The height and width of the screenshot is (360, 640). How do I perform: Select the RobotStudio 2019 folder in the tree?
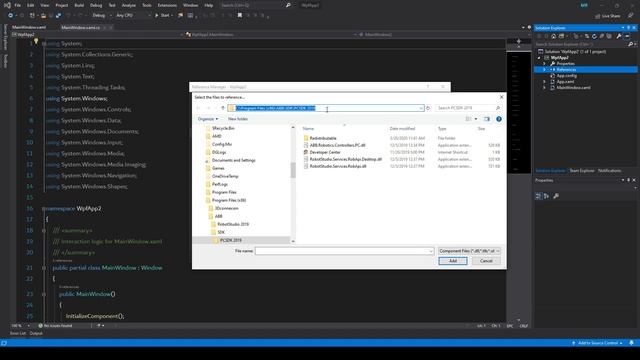pyautogui.click(x=233, y=224)
